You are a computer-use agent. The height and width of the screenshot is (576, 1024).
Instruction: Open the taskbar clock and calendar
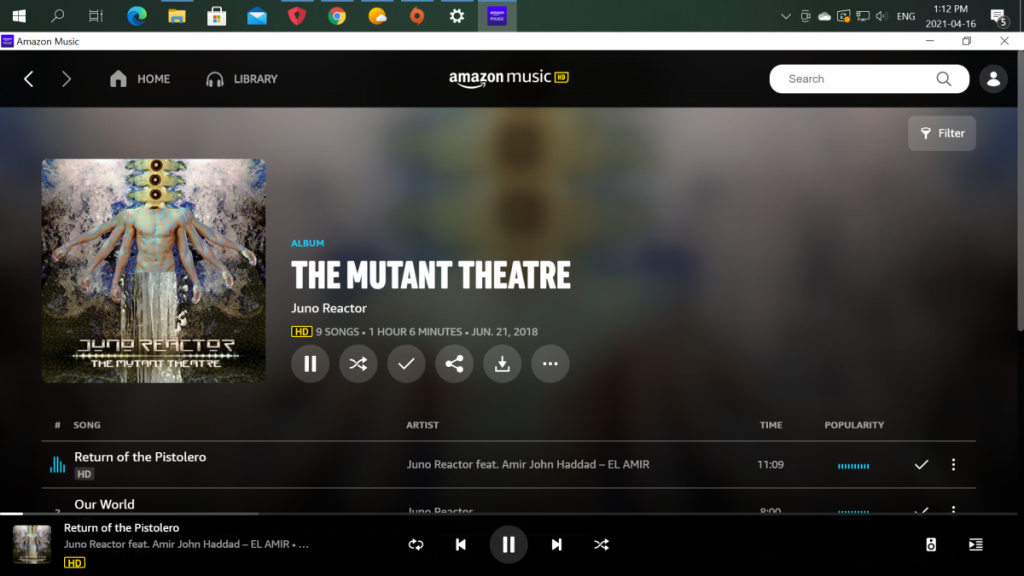950,16
